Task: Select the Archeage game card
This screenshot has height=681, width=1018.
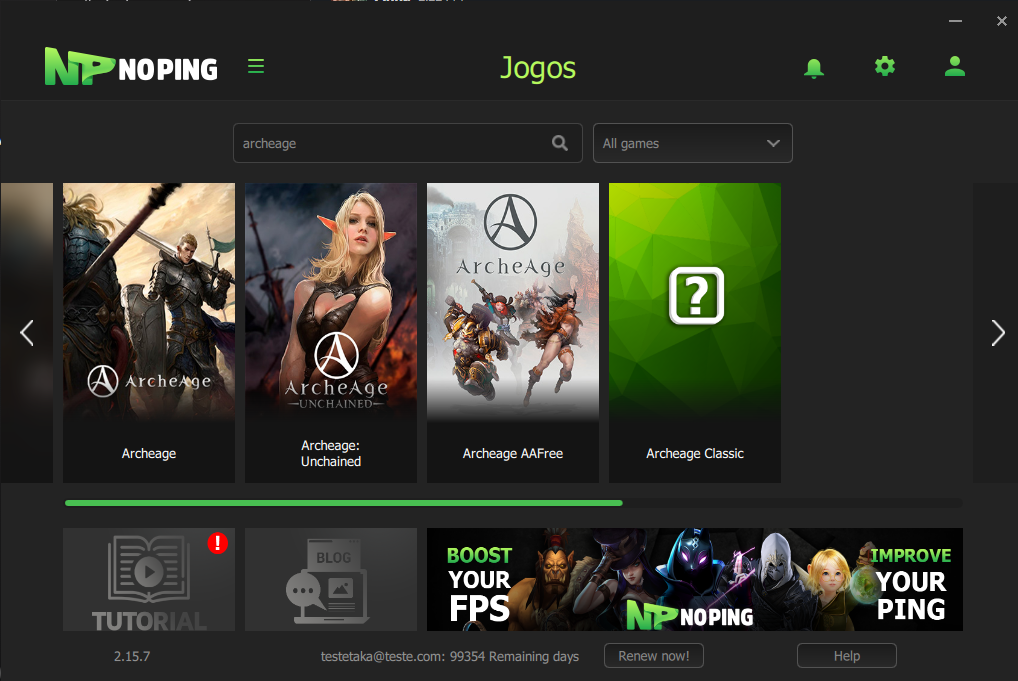Action: [149, 332]
